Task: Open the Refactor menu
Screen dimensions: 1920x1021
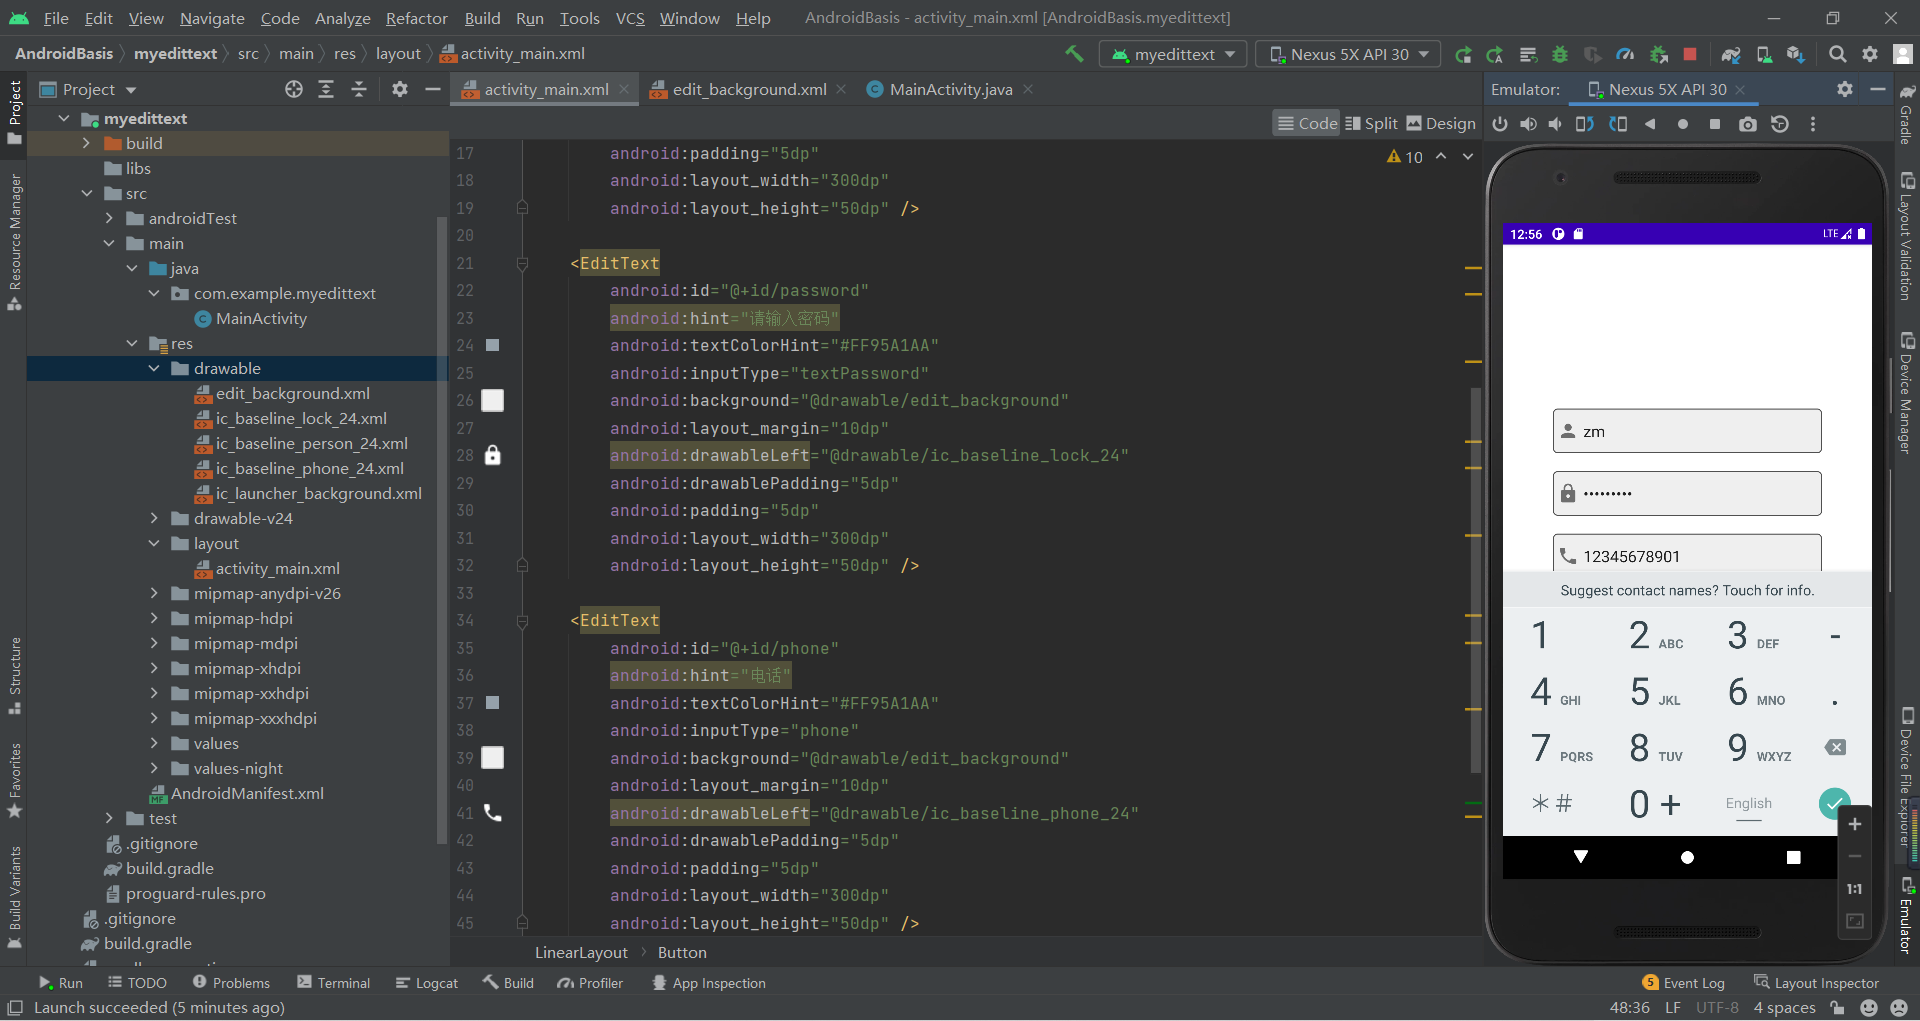Action: [416, 18]
